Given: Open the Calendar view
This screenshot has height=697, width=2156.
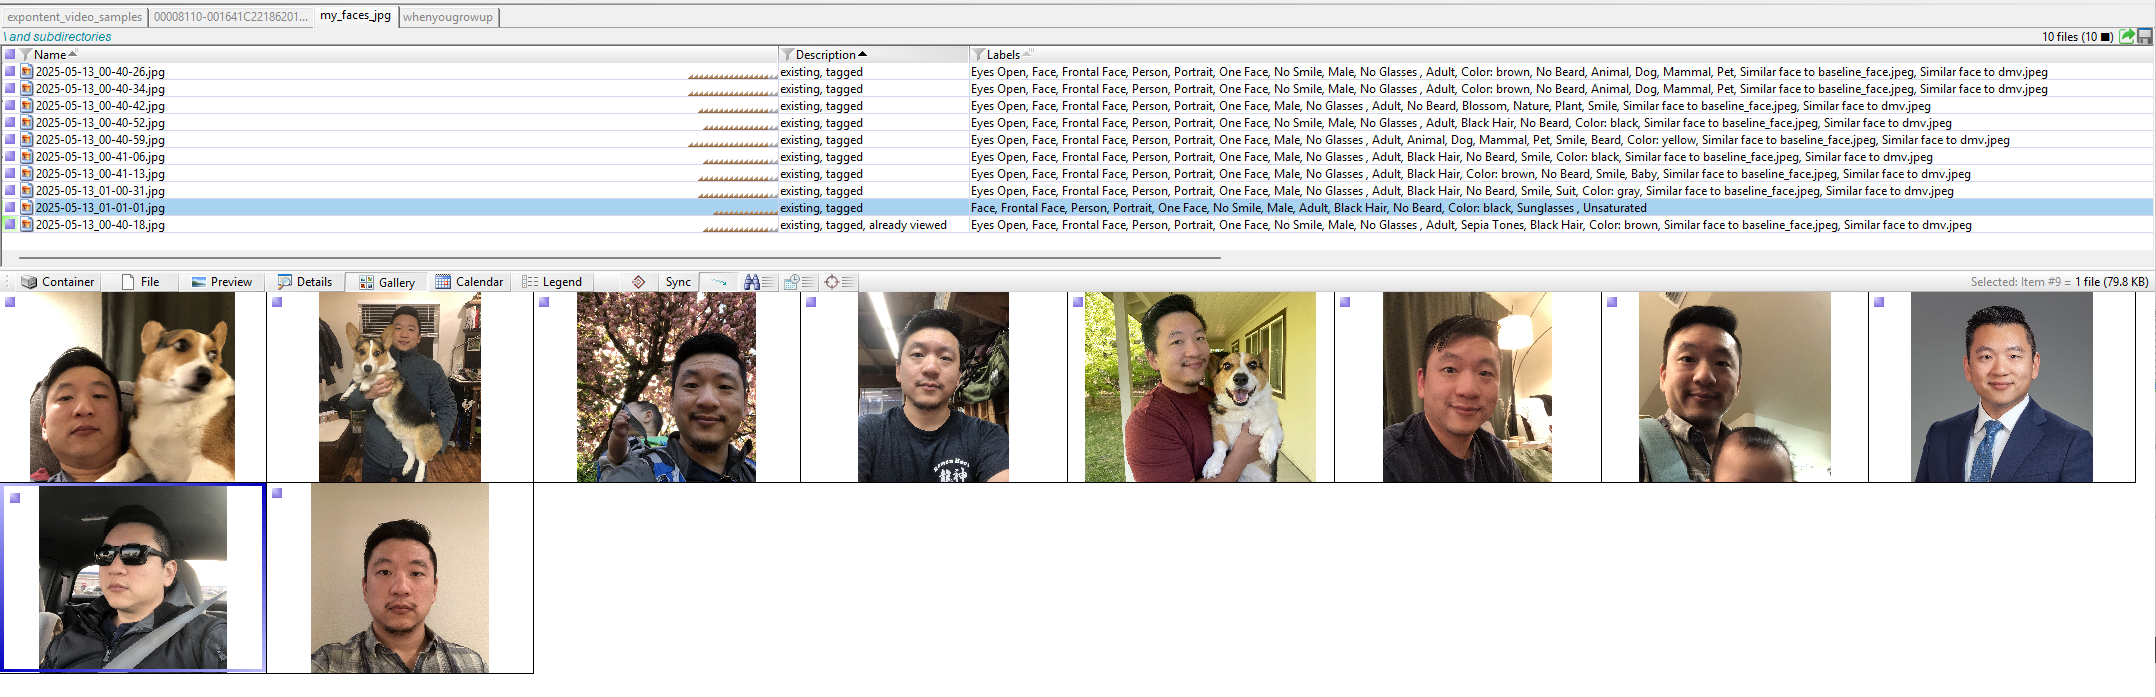Looking at the screenshot, I should tap(469, 282).
